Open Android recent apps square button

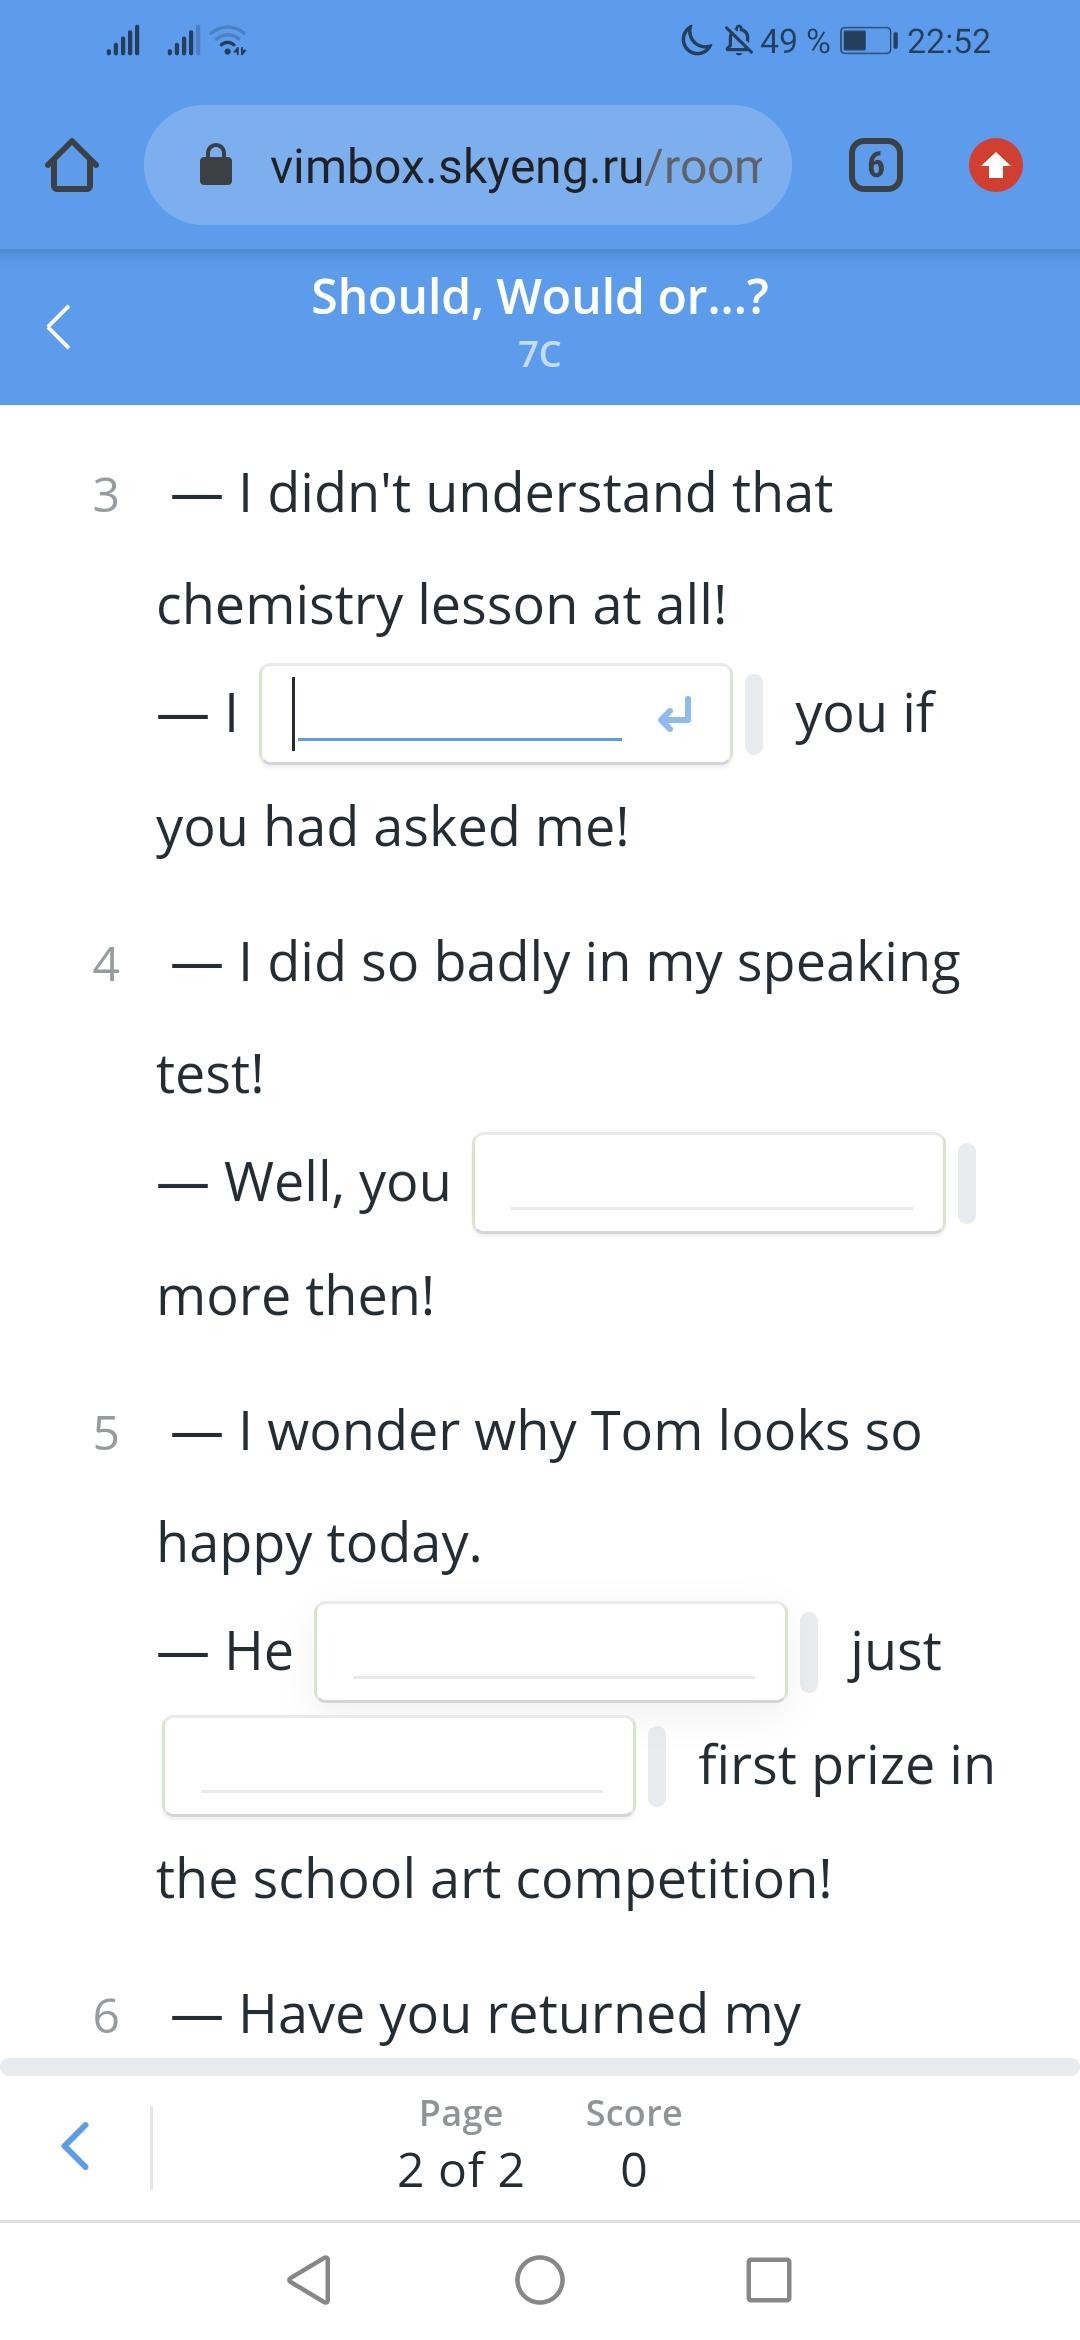[x=768, y=2280]
